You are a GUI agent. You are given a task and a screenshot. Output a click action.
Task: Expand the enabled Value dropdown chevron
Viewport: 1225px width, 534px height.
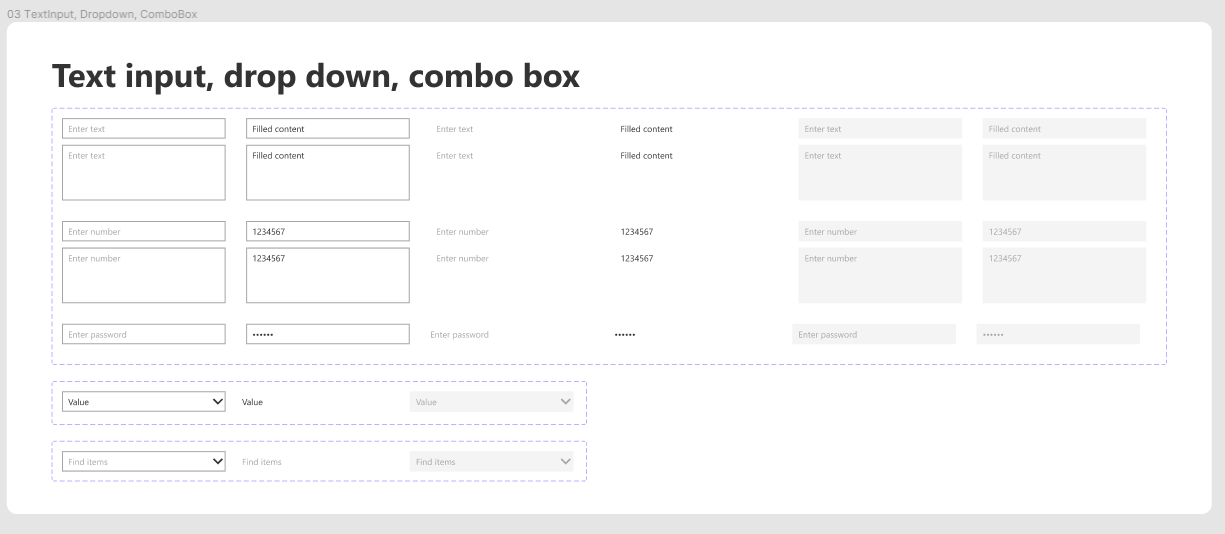pos(218,402)
